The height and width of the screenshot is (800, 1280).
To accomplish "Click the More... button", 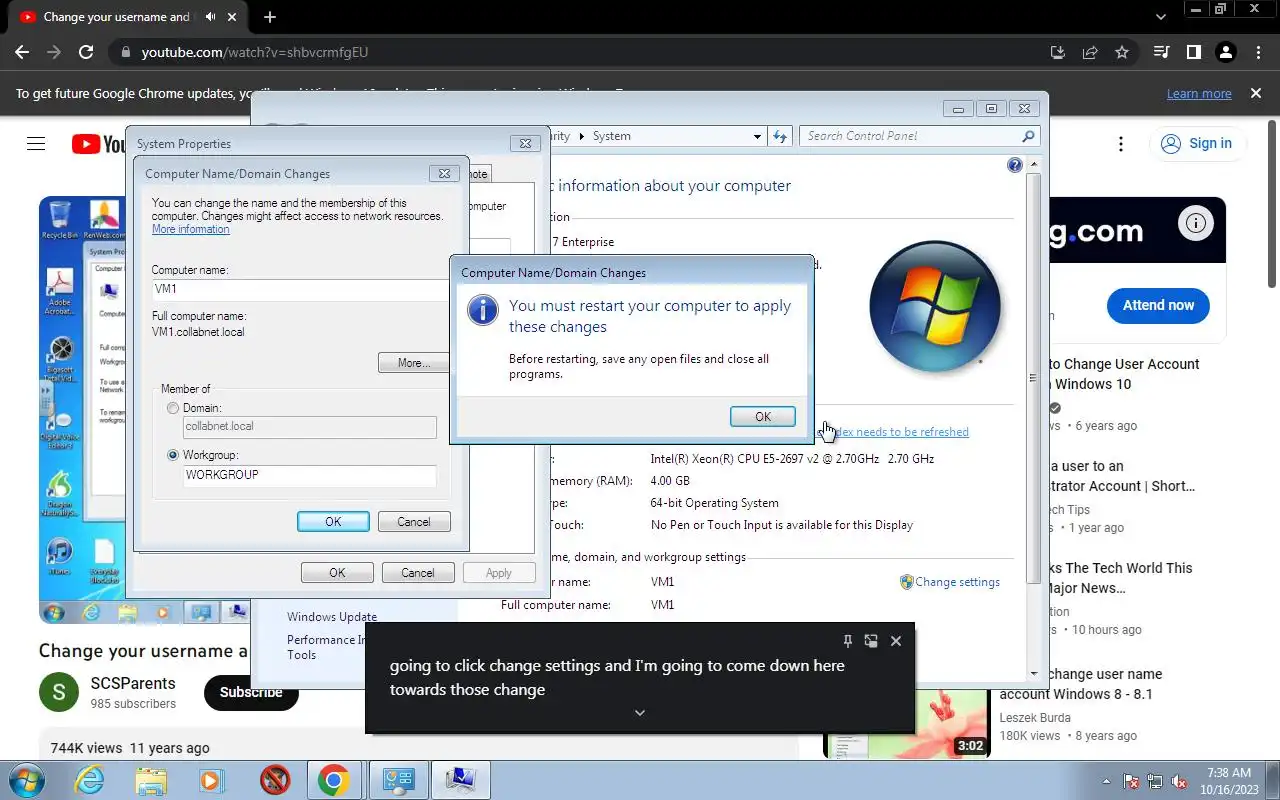I will [x=414, y=363].
